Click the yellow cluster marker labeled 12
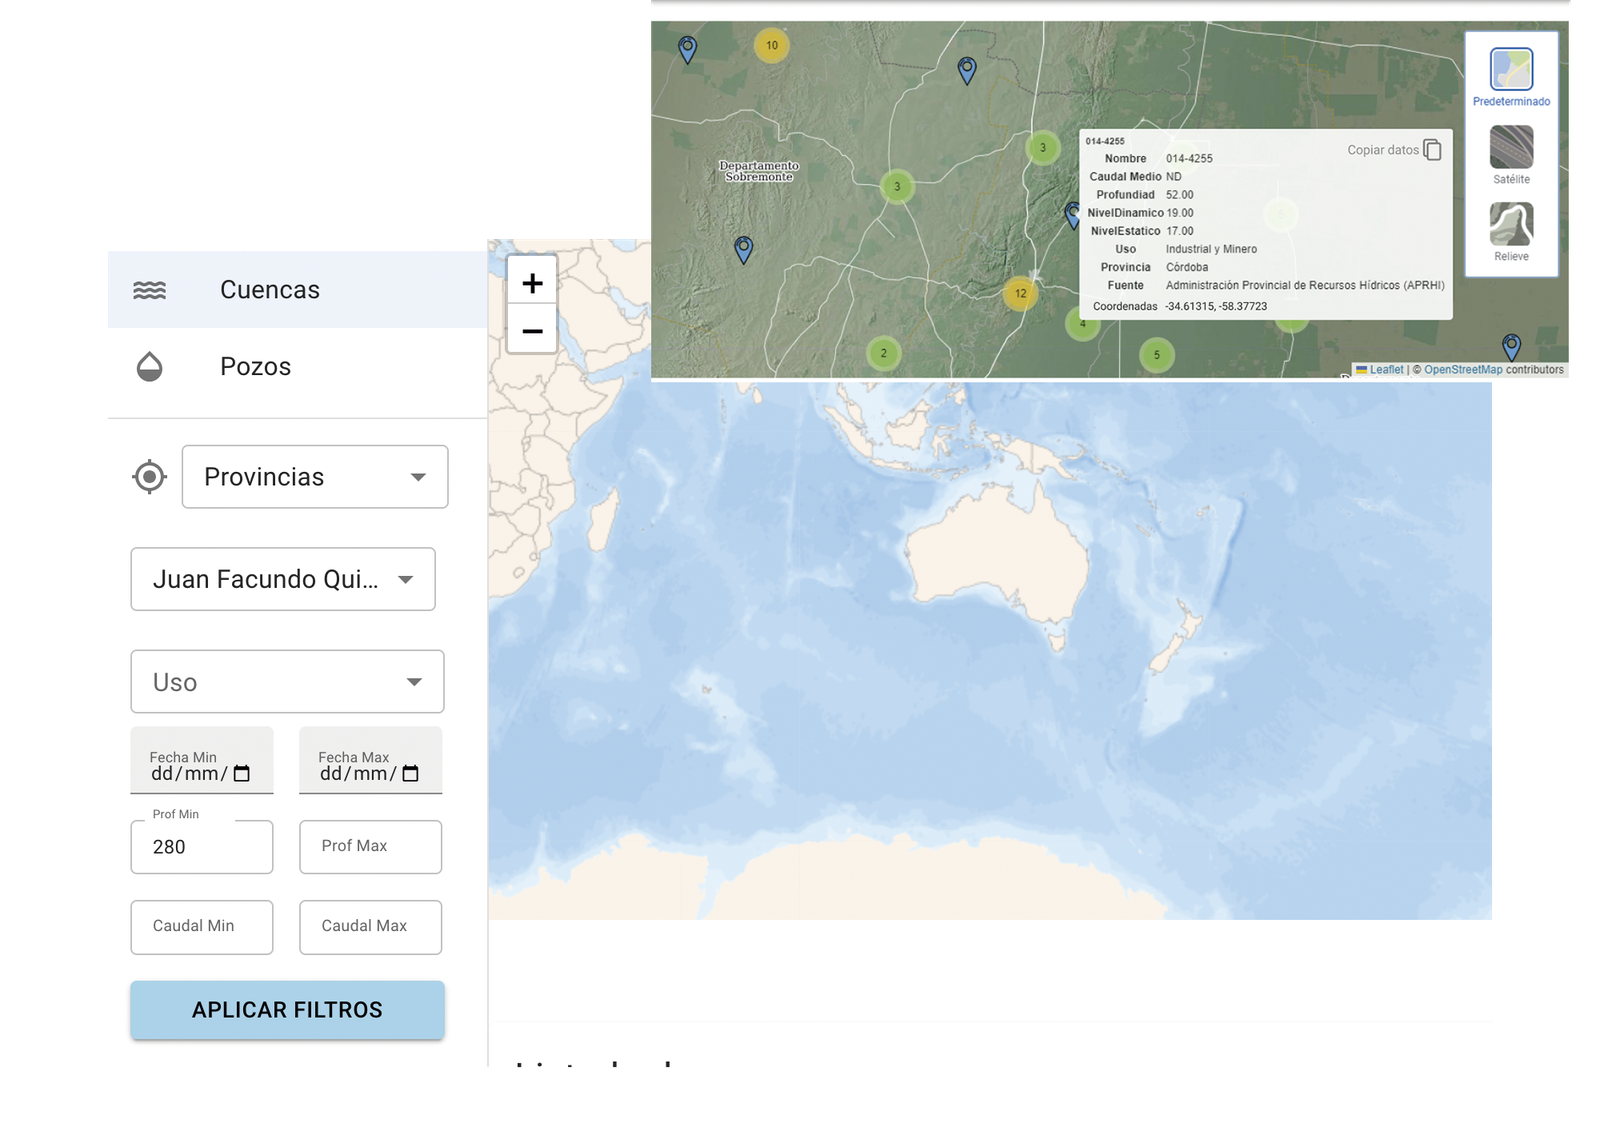 click(1020, 293)
